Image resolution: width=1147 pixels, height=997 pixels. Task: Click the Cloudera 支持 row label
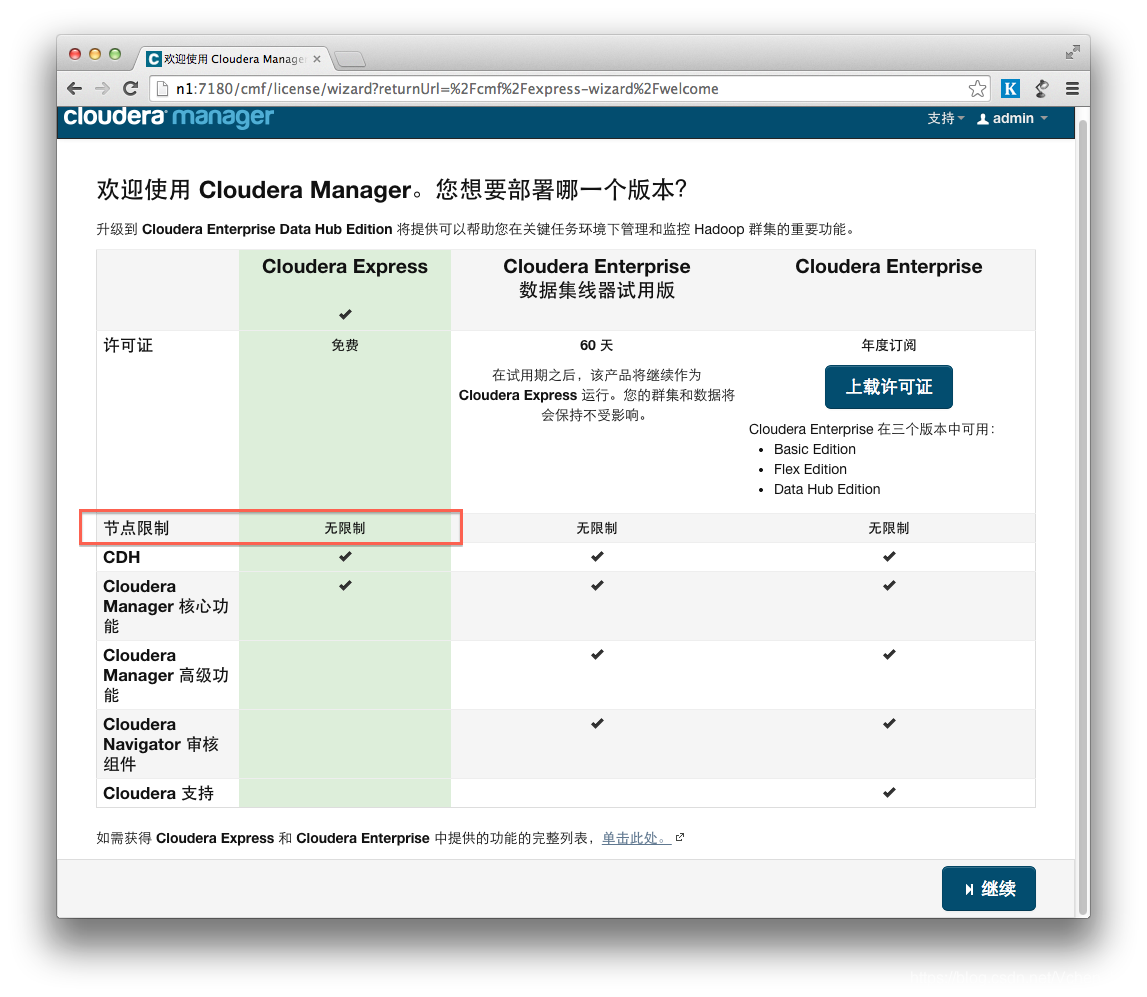point(159,794)
